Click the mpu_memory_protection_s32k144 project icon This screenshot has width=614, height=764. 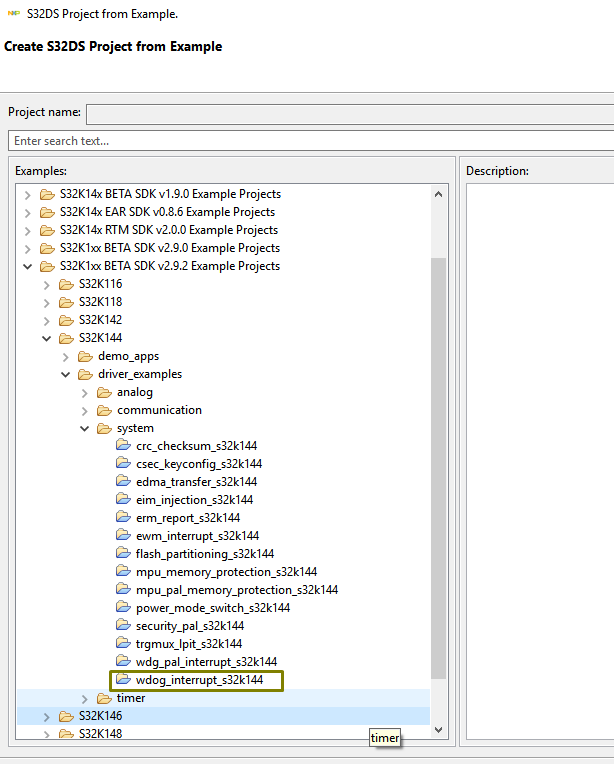coord(123,572)
